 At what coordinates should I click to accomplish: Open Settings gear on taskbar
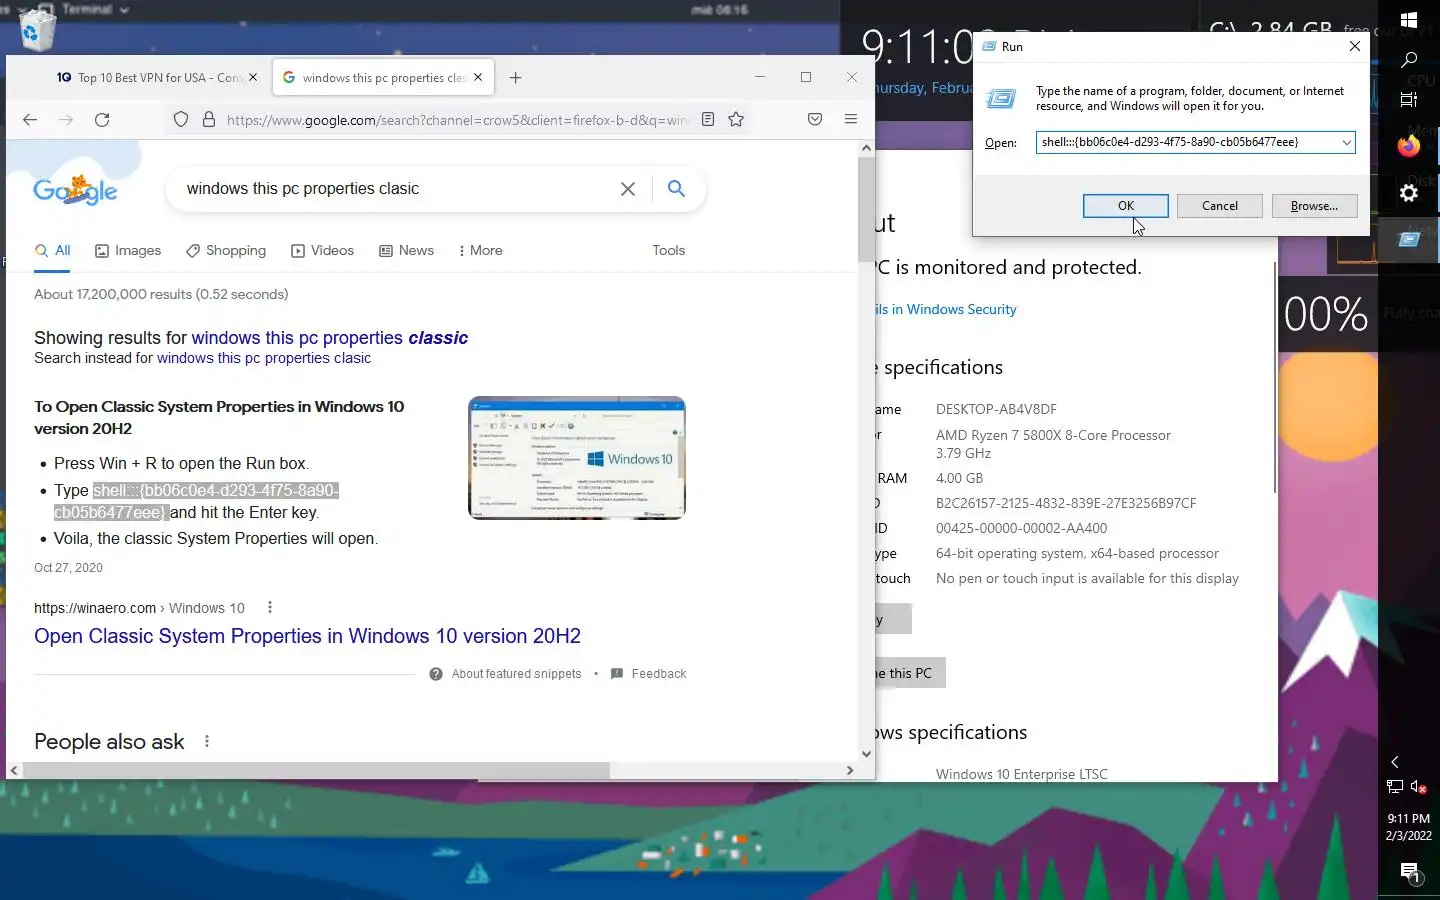coord(1409,193)
